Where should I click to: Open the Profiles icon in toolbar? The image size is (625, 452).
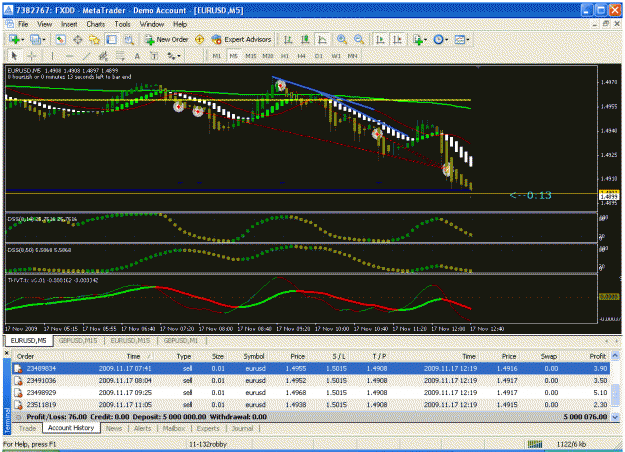(35, 39)
